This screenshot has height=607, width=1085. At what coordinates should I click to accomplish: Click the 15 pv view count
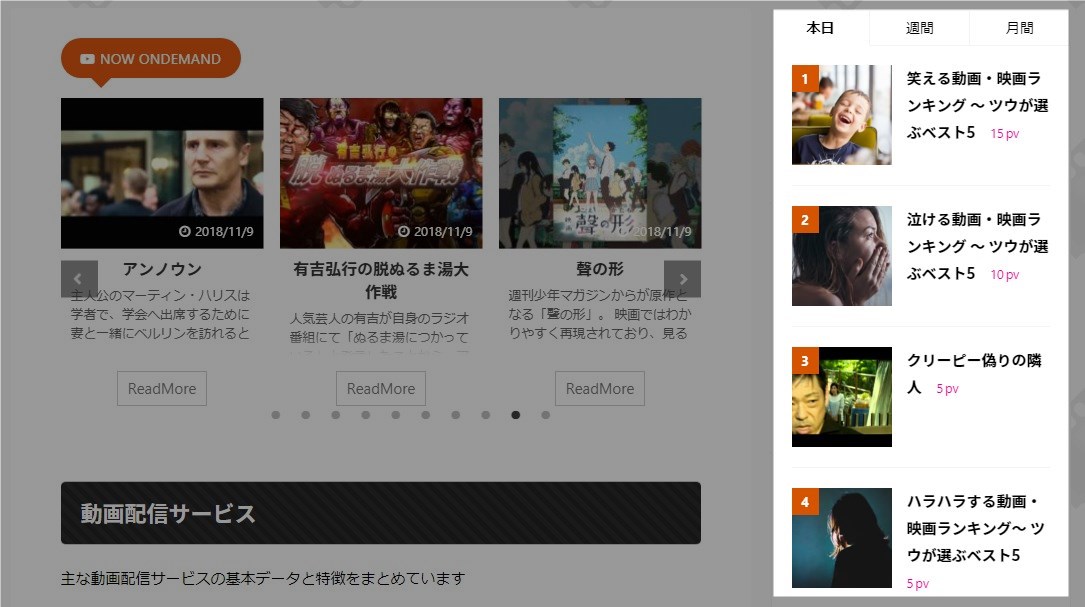(1005, 134)
